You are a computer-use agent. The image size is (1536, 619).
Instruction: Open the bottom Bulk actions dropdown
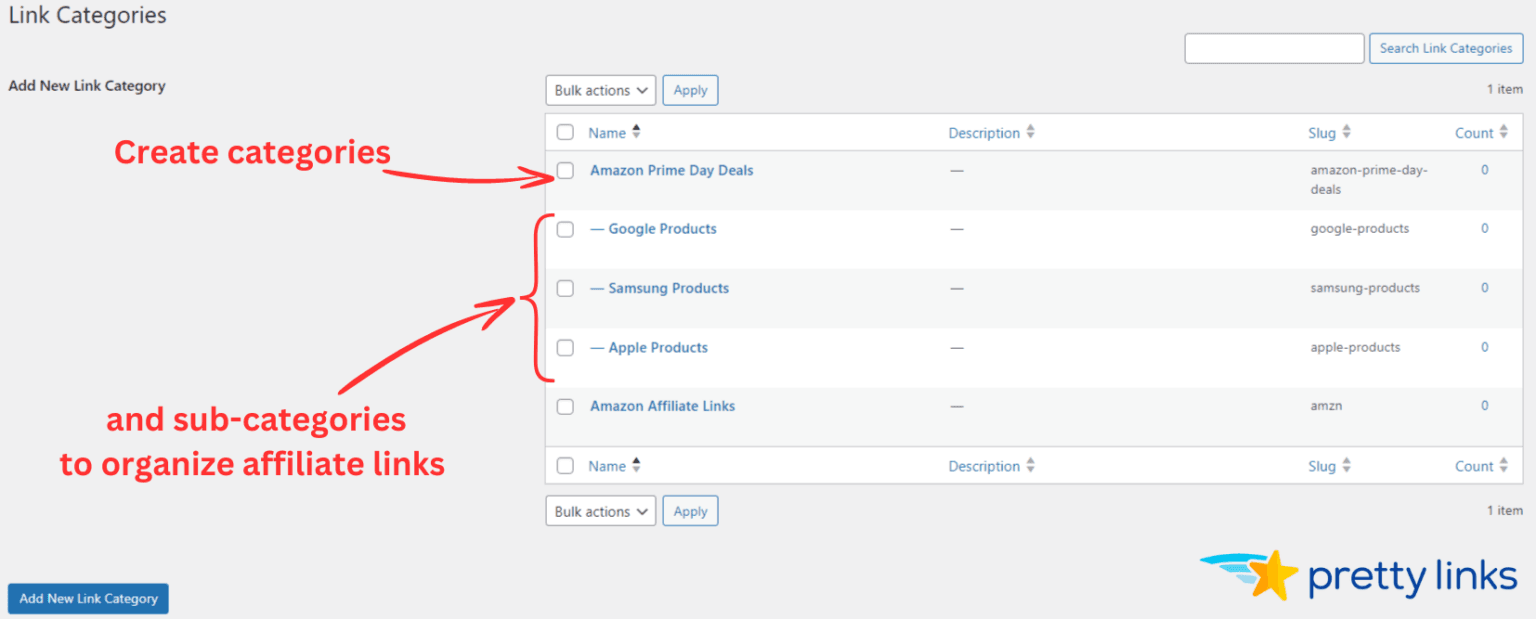pos(600,511)
